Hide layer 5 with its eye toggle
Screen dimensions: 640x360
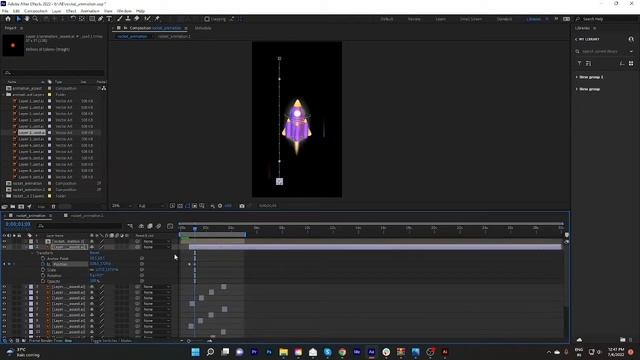click(4, 298)
